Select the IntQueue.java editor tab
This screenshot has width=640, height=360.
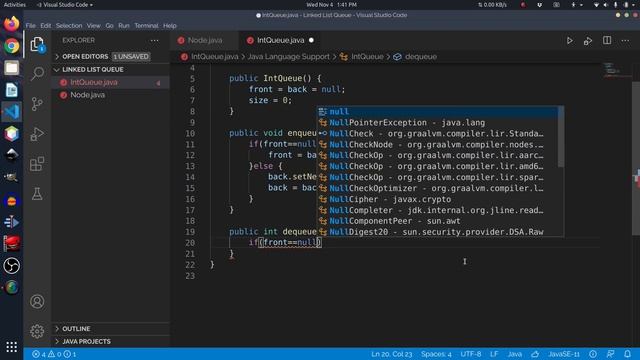(x=281, y=40)
